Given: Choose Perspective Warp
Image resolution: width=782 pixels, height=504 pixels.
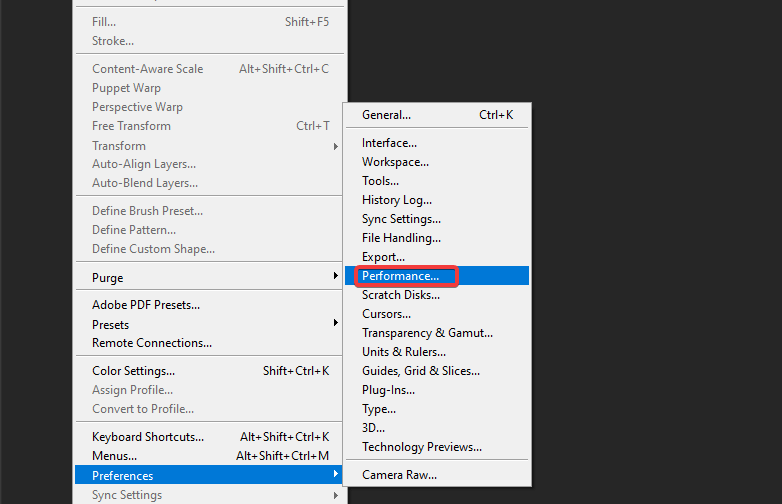Looking at the screenshot, I should click(x=209, y=107).
